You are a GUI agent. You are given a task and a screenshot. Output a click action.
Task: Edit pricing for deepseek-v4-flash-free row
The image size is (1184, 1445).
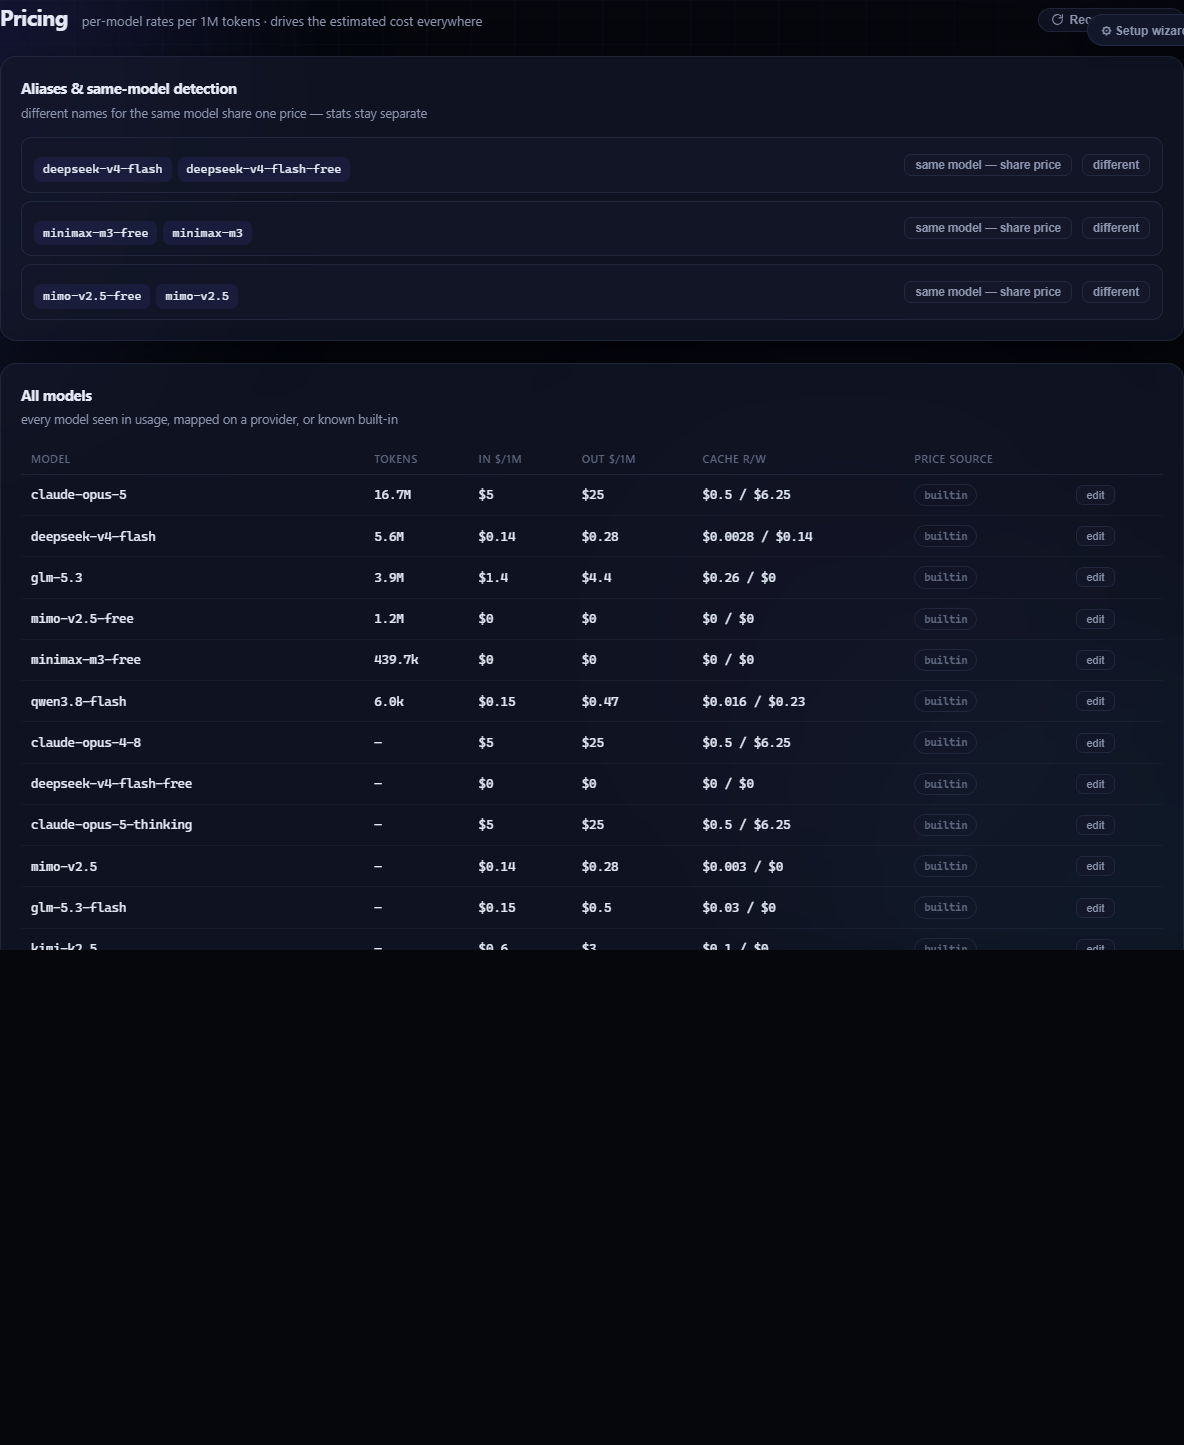point(1095,784)
